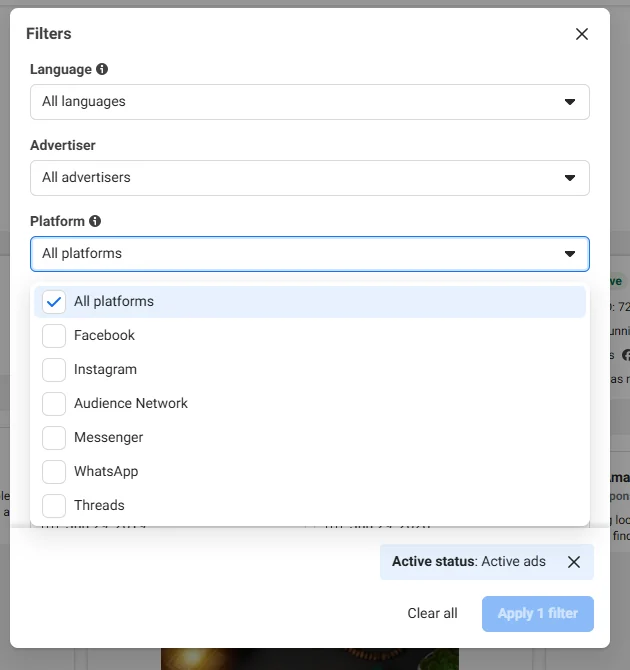Click Clear all filters
This screenshot has width=630, height=670.
click(x=432, y=613)
